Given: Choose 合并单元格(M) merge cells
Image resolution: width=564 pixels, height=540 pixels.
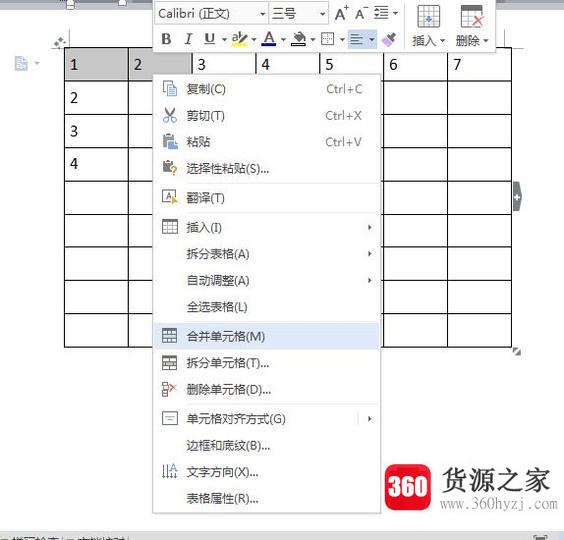Looking at the screenshot, I should click(x=267, y=336).
